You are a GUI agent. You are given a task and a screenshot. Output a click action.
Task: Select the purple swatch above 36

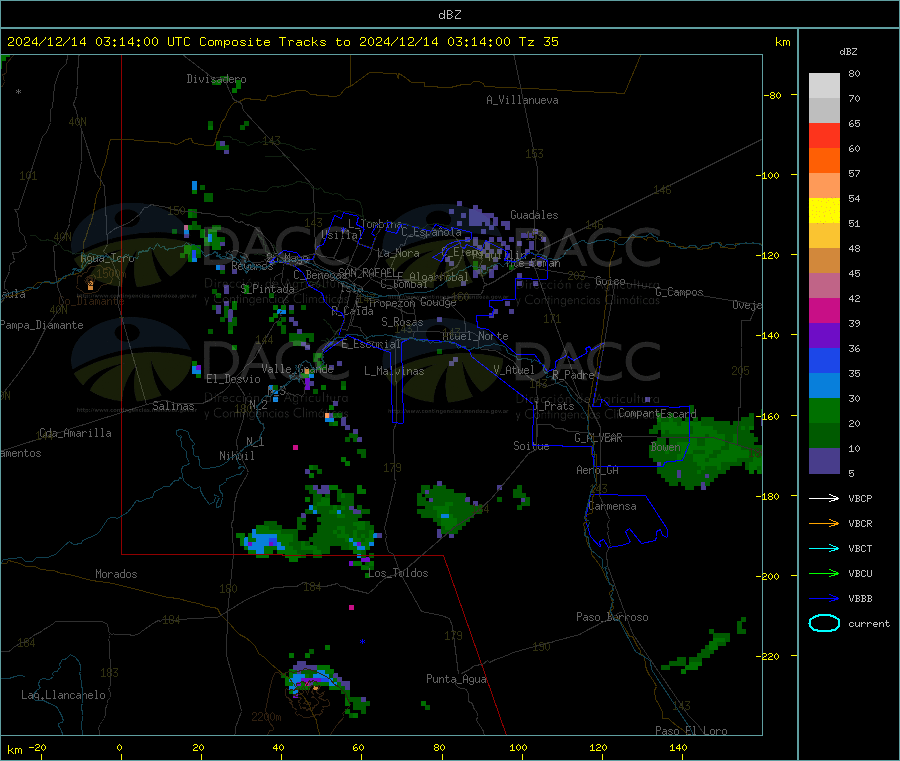tap(824, 336)
